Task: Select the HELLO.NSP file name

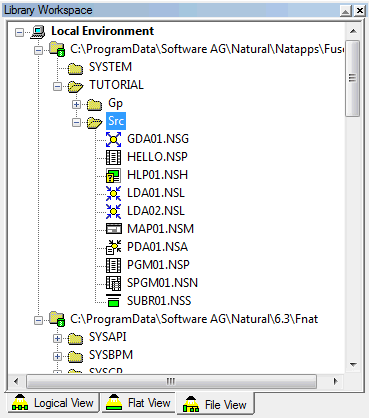Action: tap(157, 157)
